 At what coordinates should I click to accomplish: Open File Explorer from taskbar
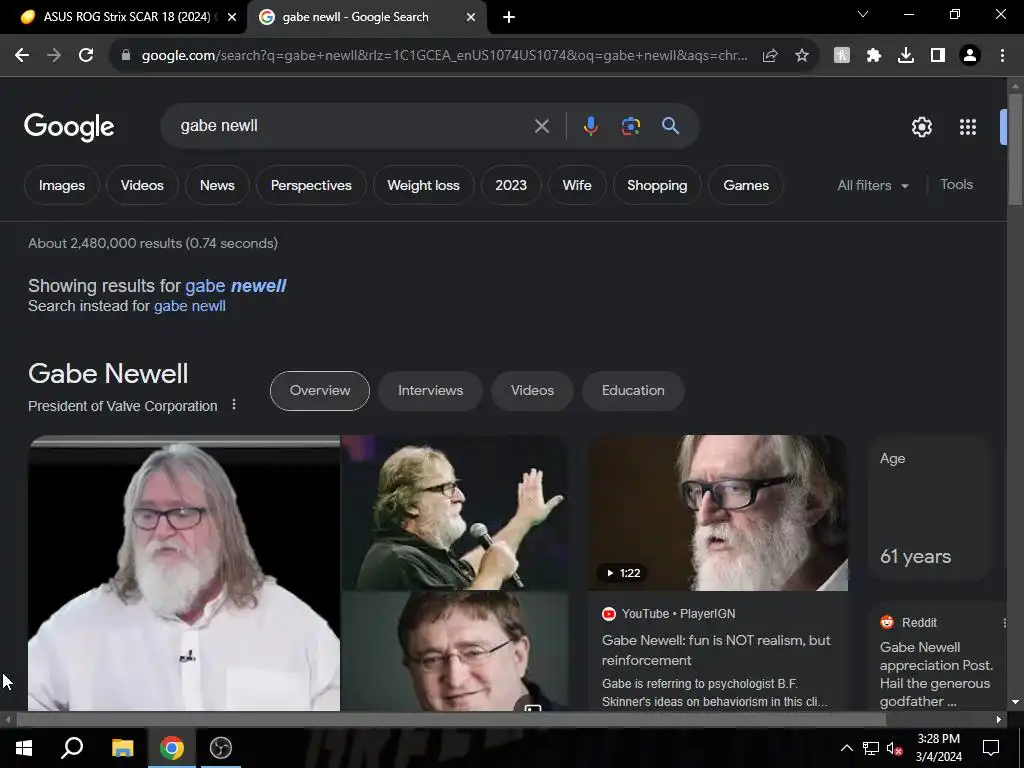pyautogui.click(x=122, y=748)
